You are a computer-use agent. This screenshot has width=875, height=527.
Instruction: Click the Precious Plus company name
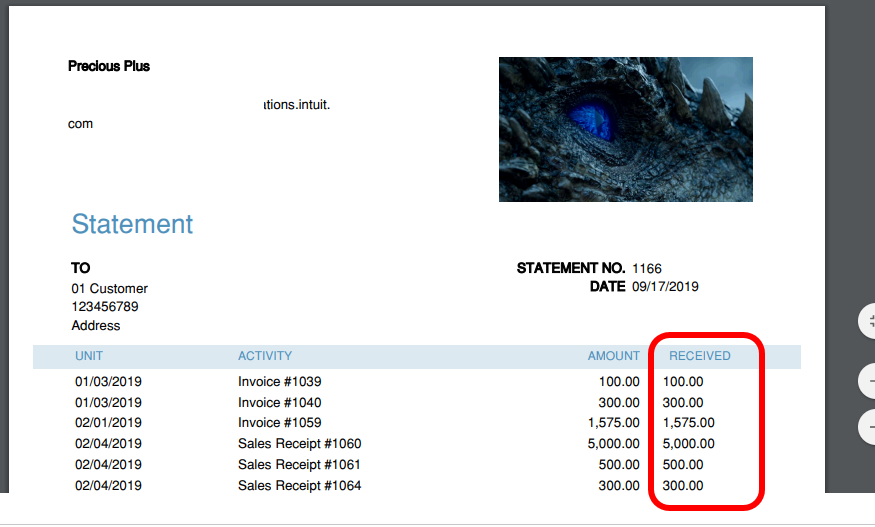[x=109, y=66]
